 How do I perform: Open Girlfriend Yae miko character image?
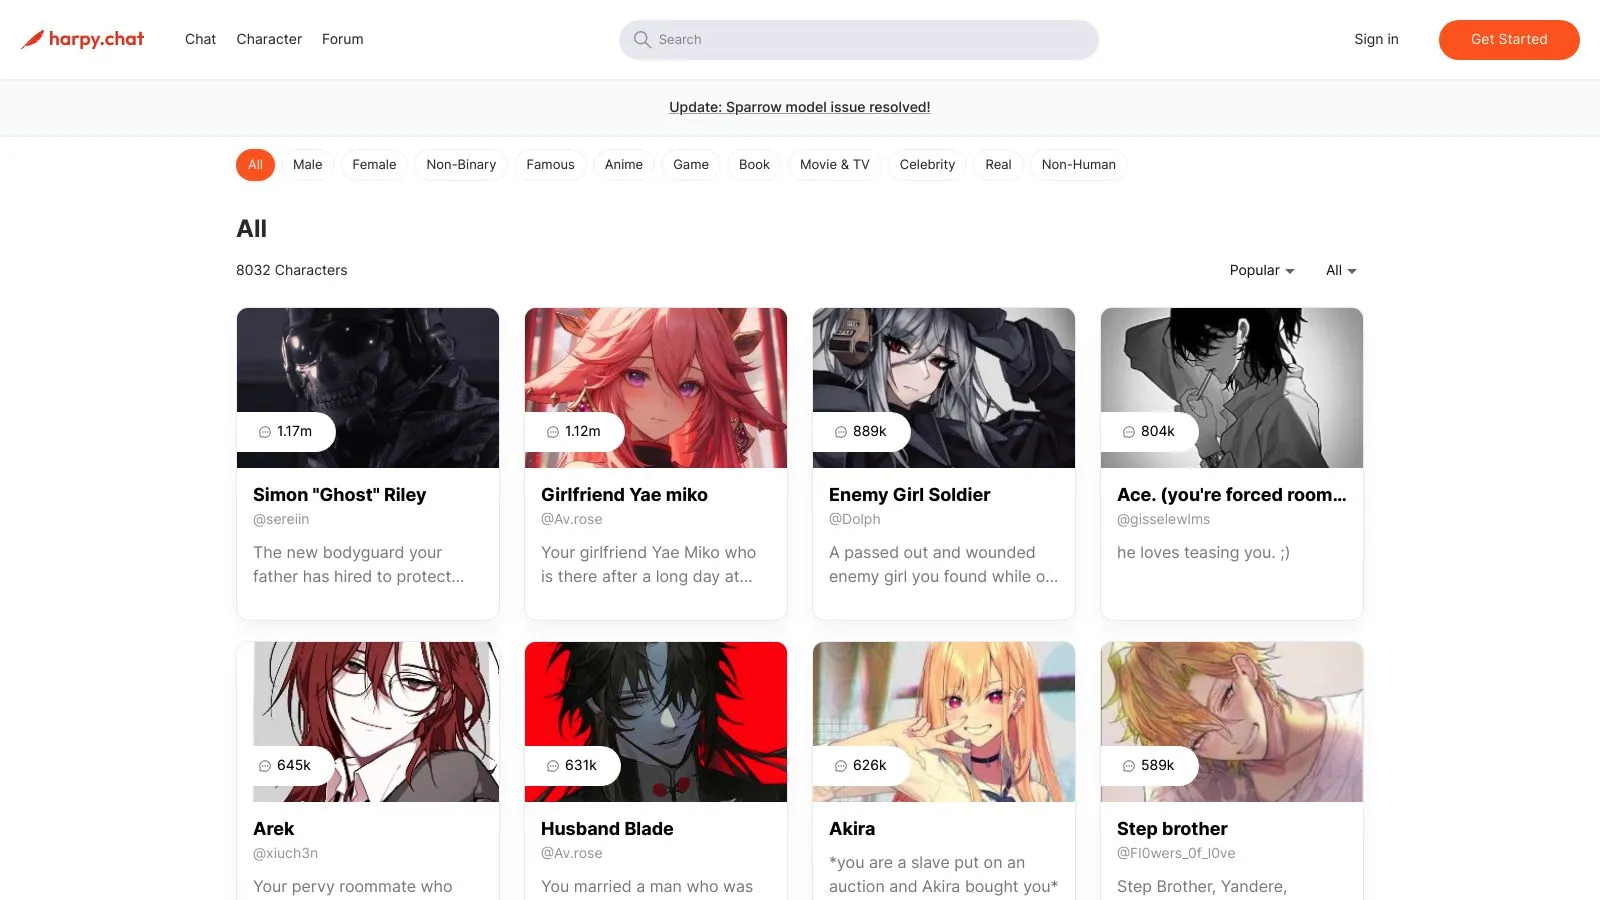(656, 388)
